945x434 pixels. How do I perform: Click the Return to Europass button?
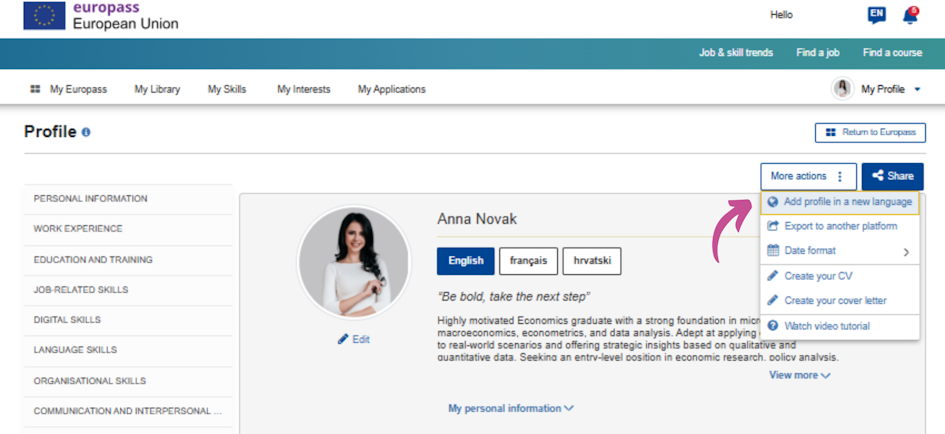point(870,133)
